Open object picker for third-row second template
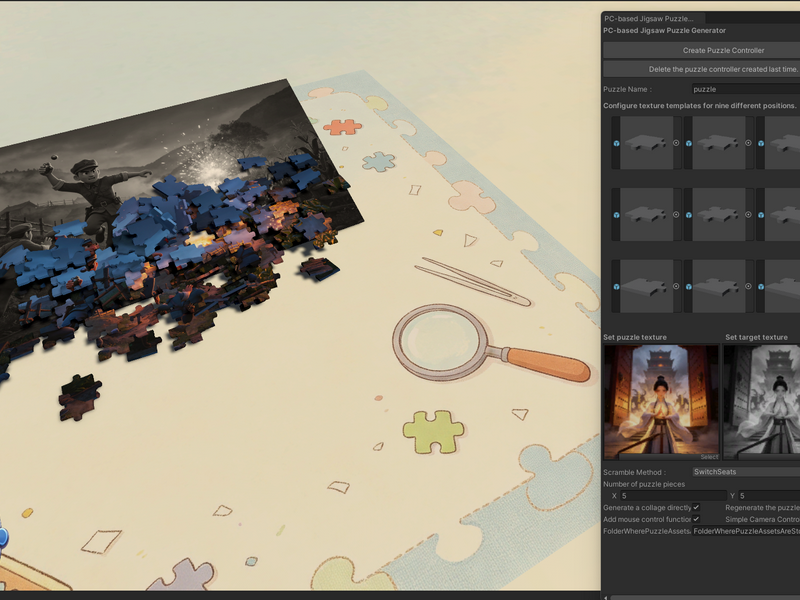Screen dimensions: 800x600 pyautogui.click(x=748, y=286)
